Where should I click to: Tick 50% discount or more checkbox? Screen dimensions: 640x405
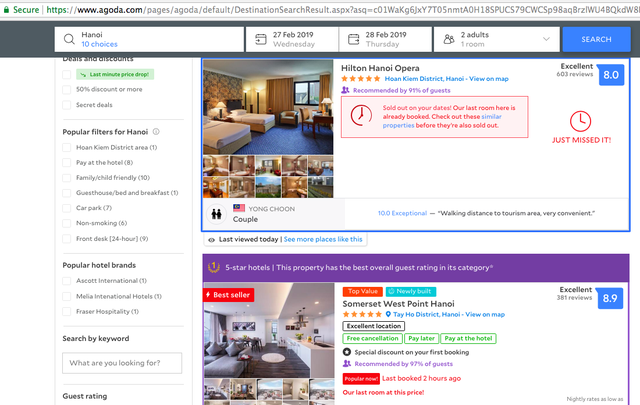pos(67,89)
